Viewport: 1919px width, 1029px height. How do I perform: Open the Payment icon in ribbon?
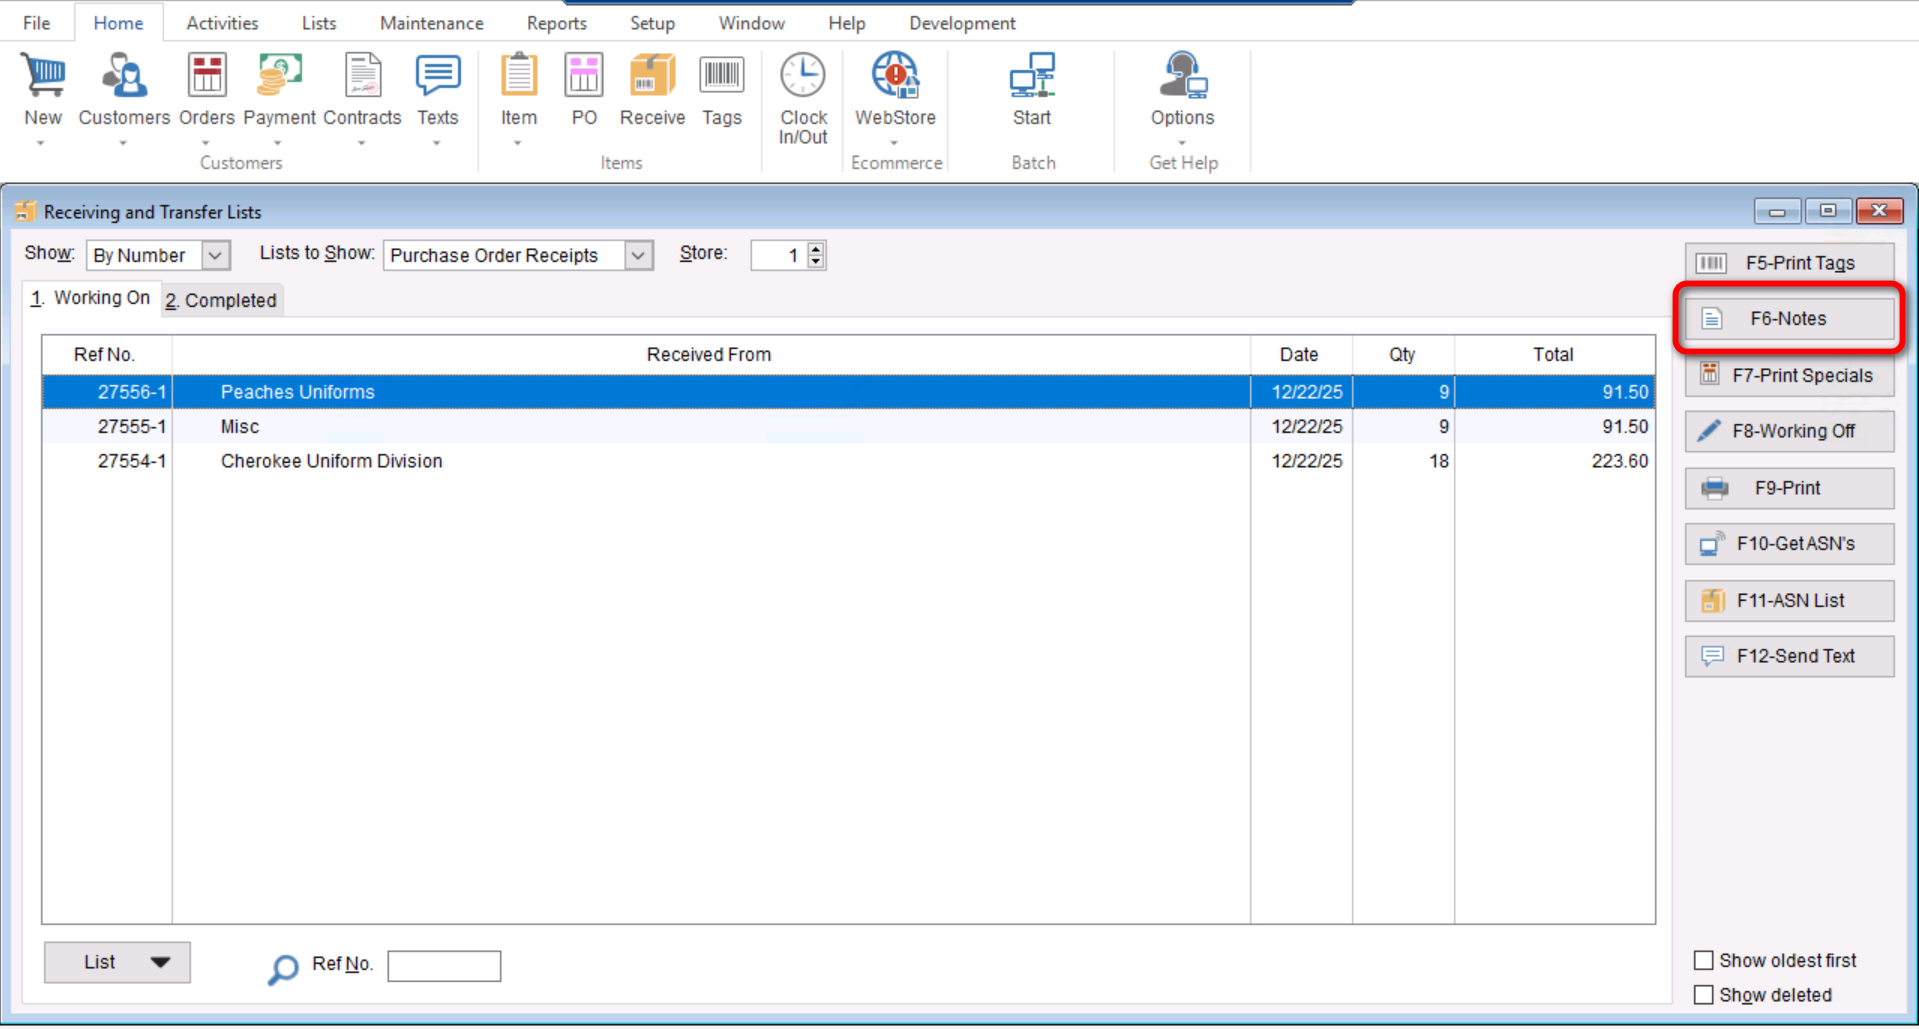(279, 78)
